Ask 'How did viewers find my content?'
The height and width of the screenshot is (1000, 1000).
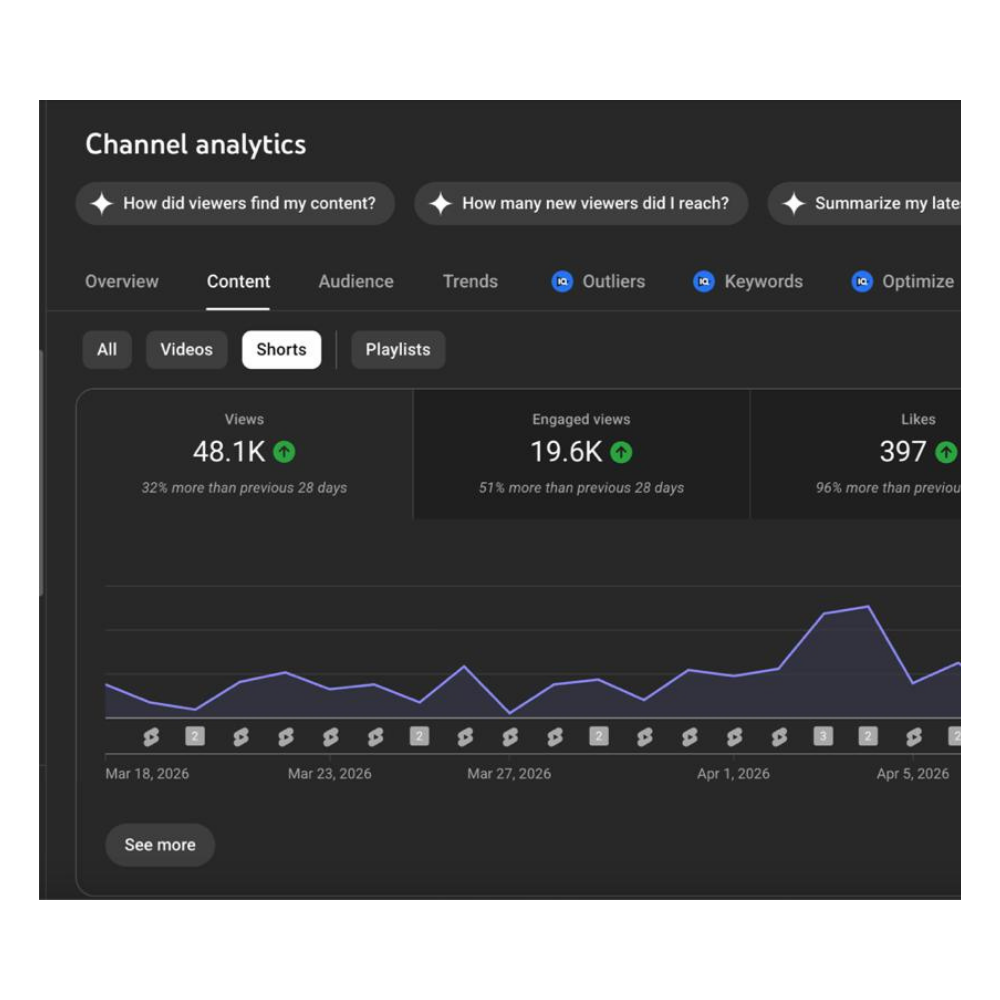point(235,203)
